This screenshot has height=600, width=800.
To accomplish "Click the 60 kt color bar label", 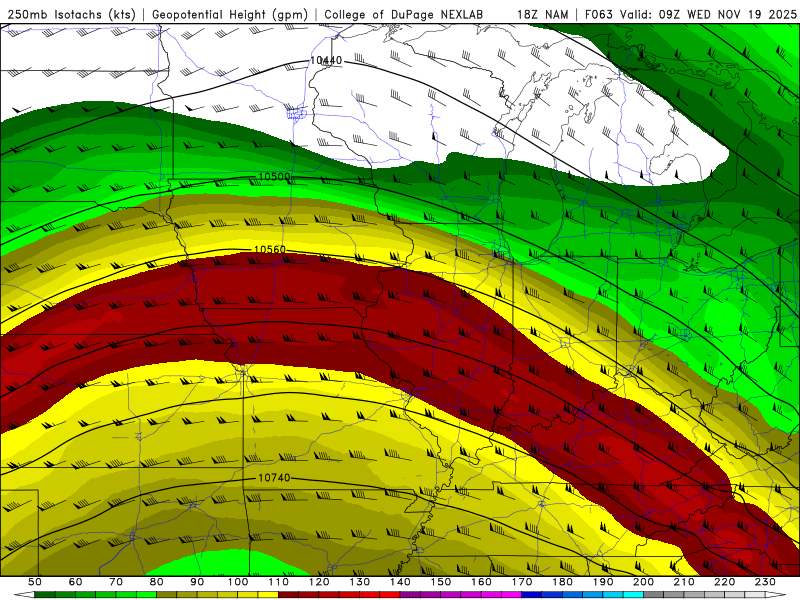I will coord(75,582).
